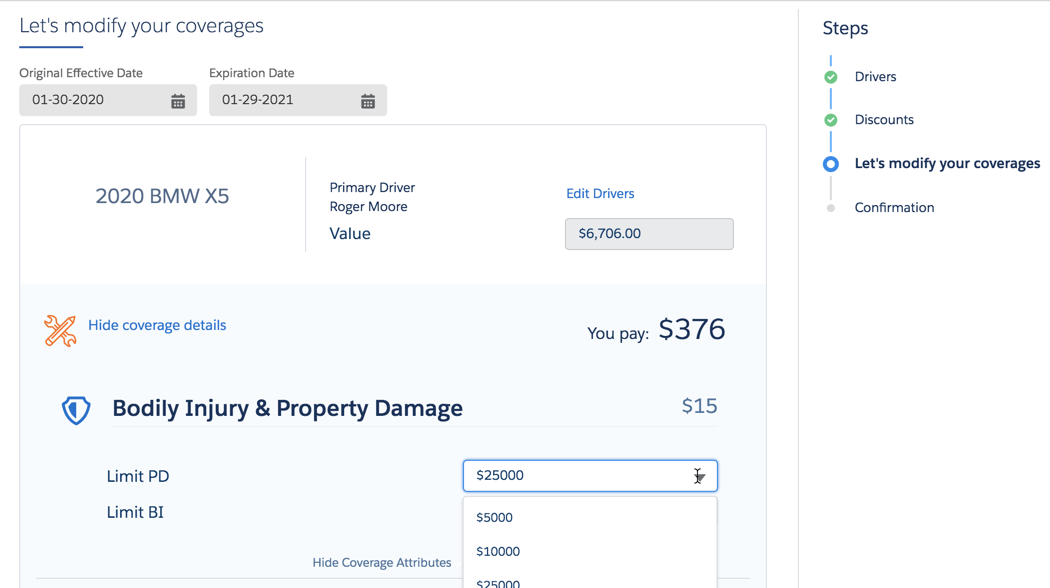The height and width of the screenshot is (588, 1050).
Task: Click Hide Coverage Attributes link
Action: 382,563
